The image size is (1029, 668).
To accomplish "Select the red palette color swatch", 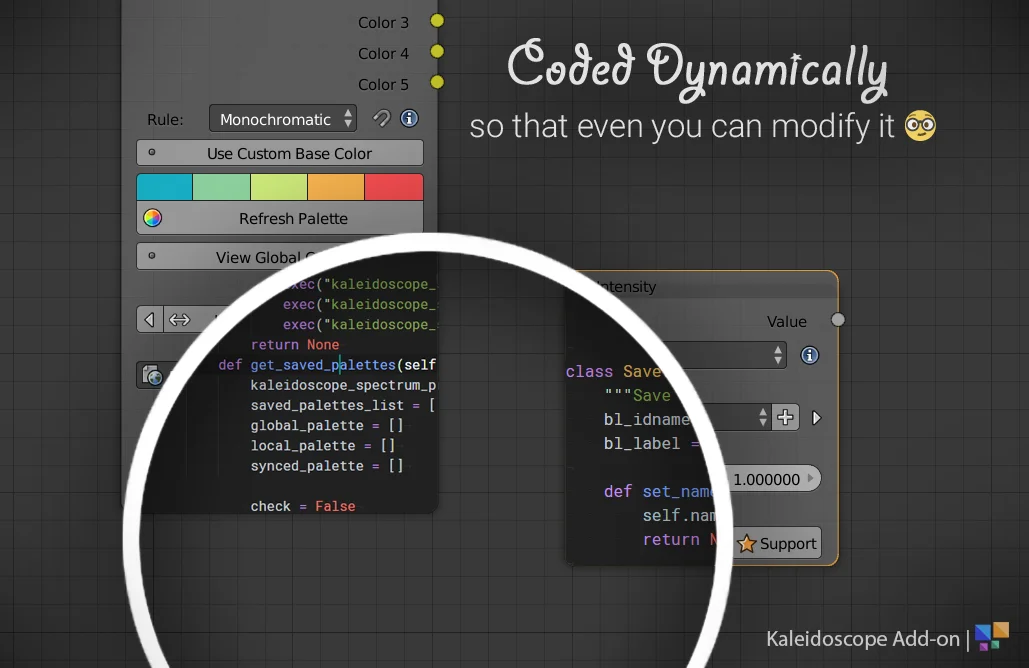I will [393, 187].
